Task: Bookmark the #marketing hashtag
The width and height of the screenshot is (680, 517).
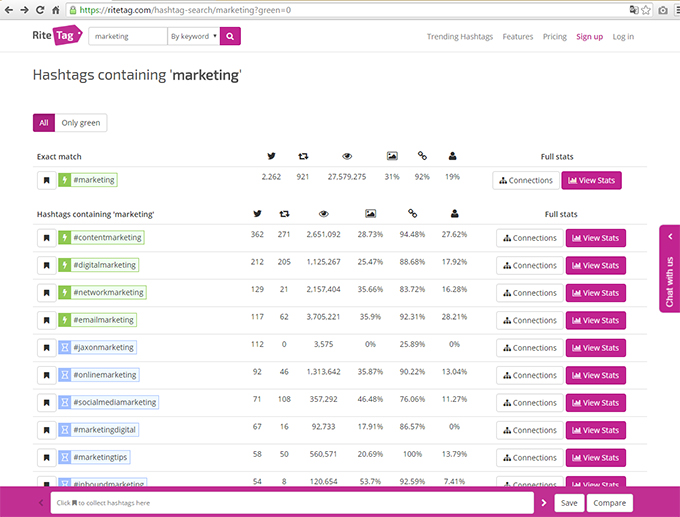Action: (46, 180)
